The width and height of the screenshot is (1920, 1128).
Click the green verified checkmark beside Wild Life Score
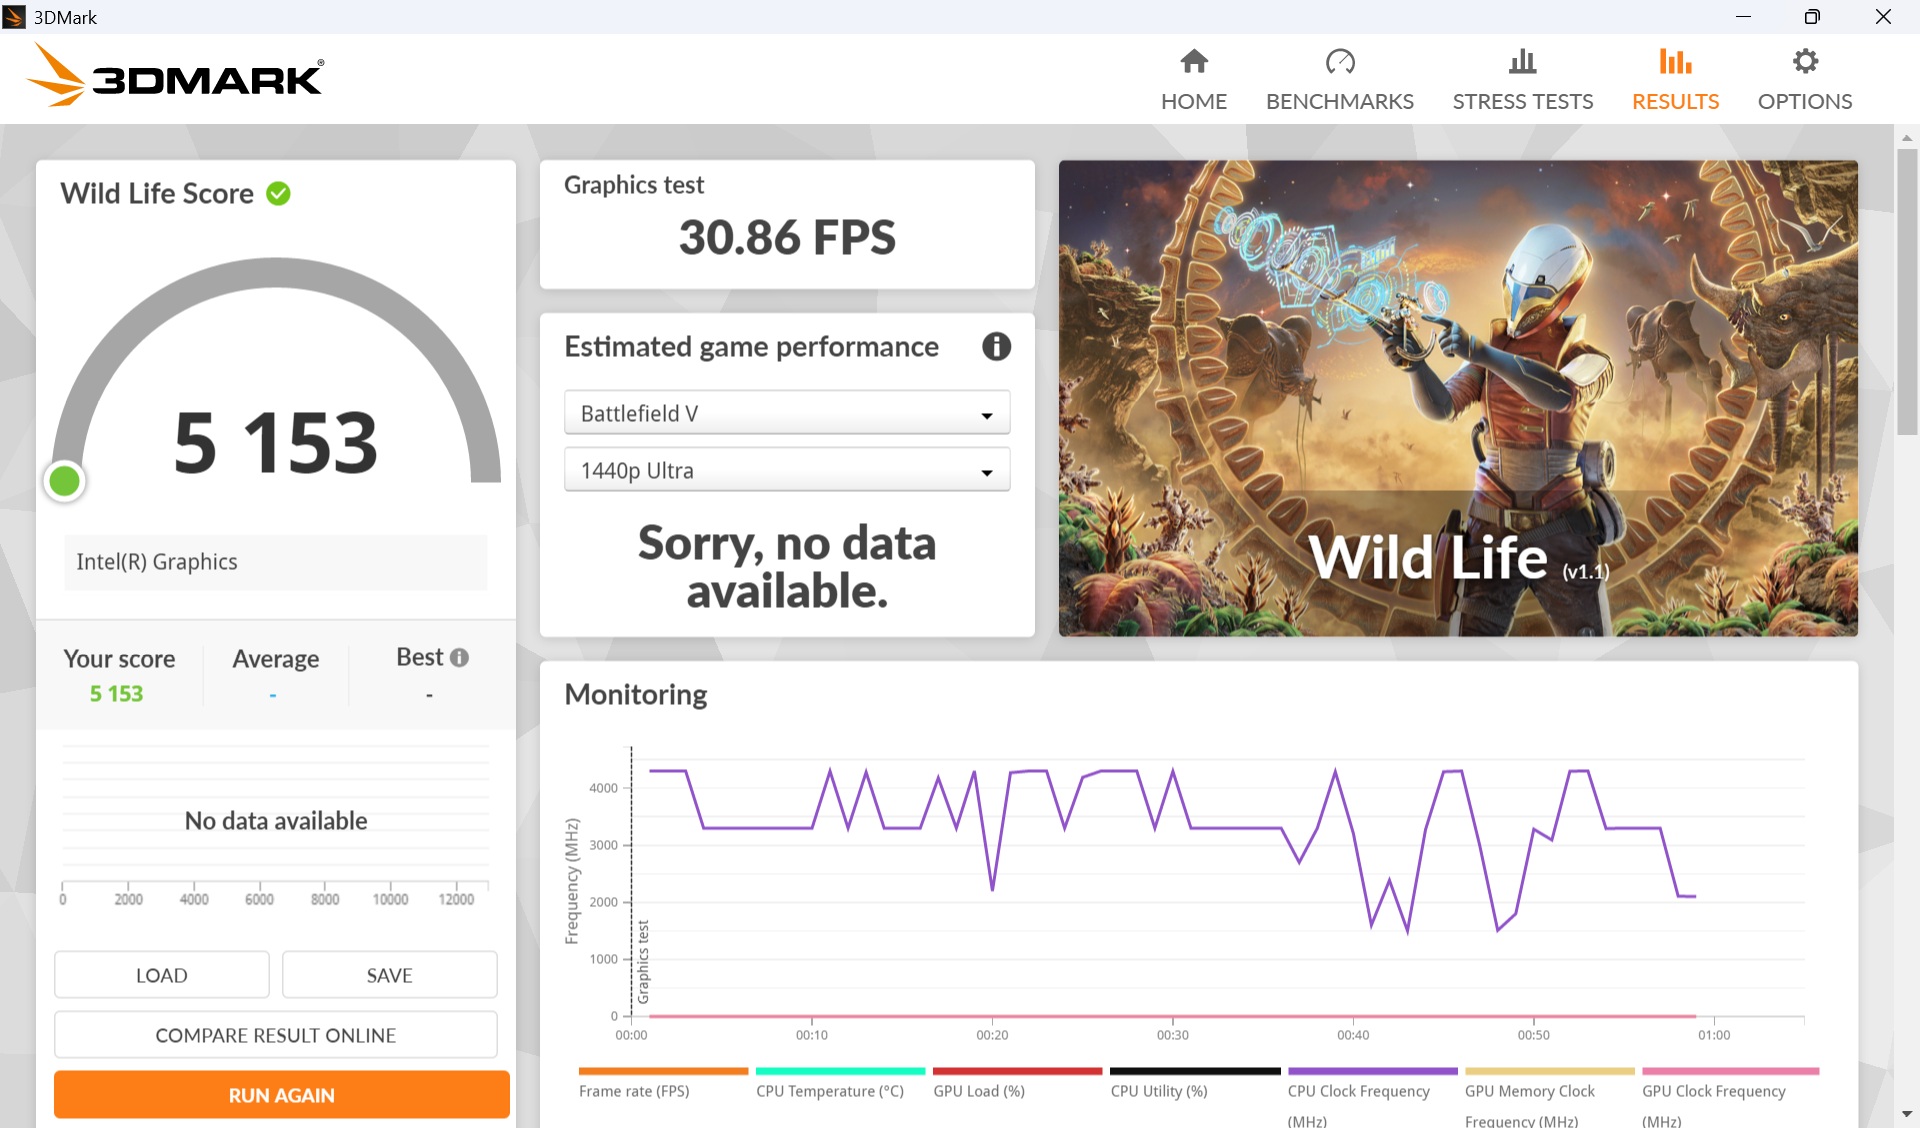point(278,194)
